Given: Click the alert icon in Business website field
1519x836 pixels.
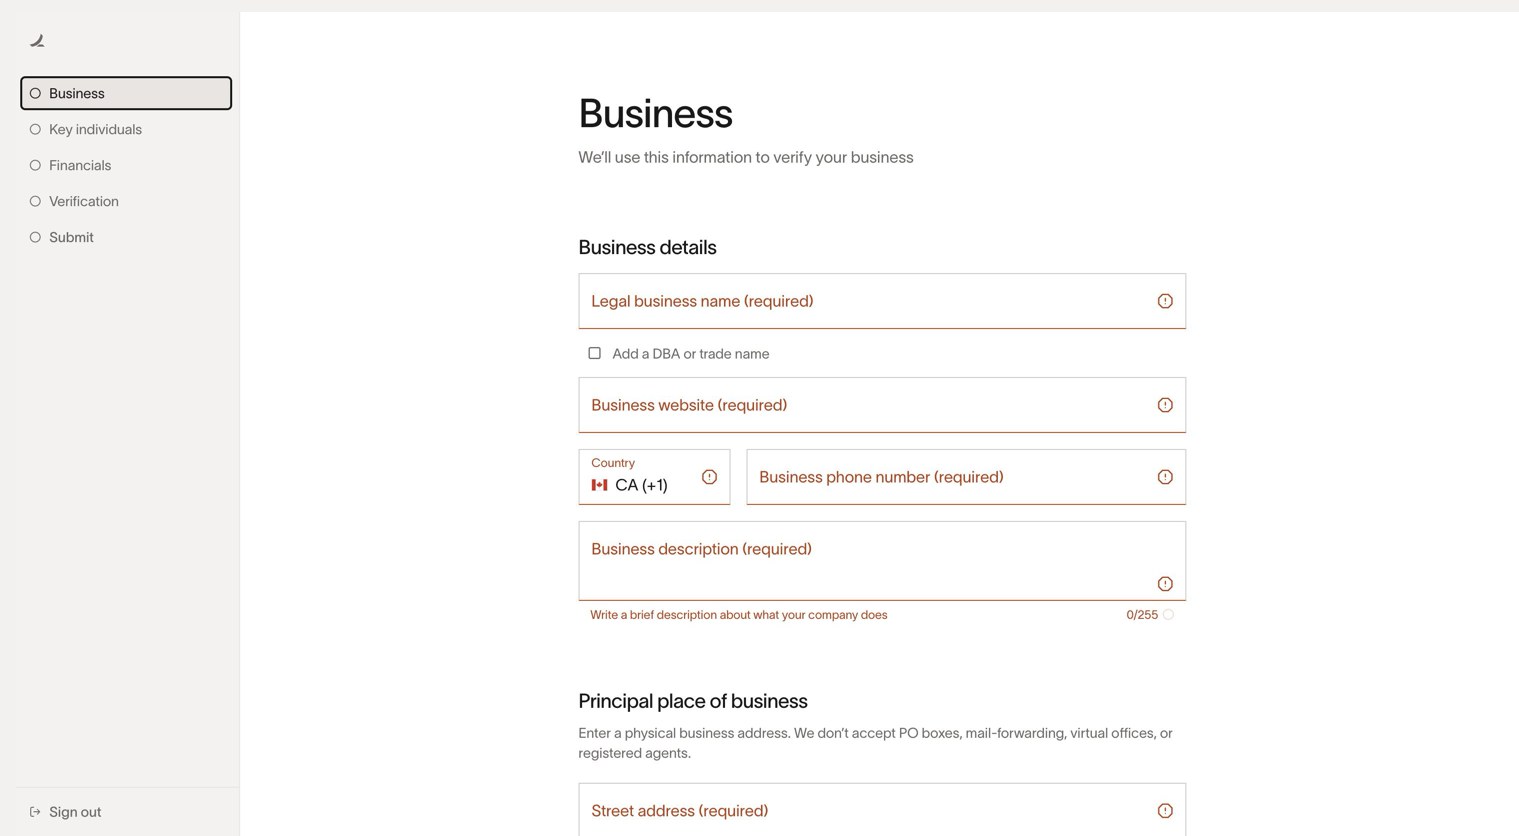Looking at the screenshot, I should coord(1165,405).
